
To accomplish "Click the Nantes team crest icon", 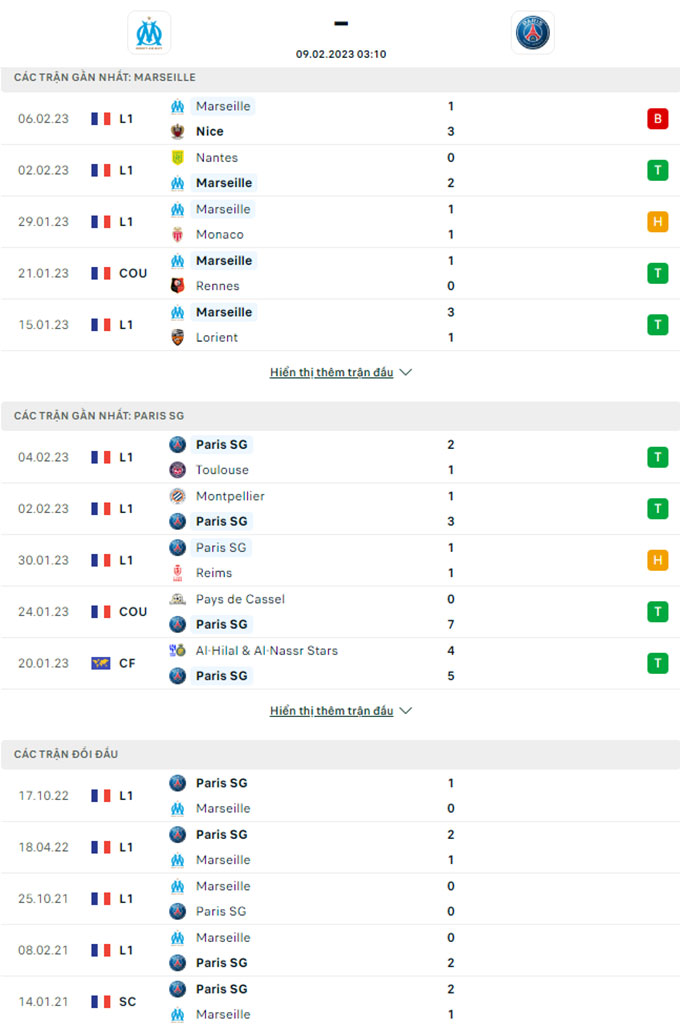I will [x=178, y=157].
